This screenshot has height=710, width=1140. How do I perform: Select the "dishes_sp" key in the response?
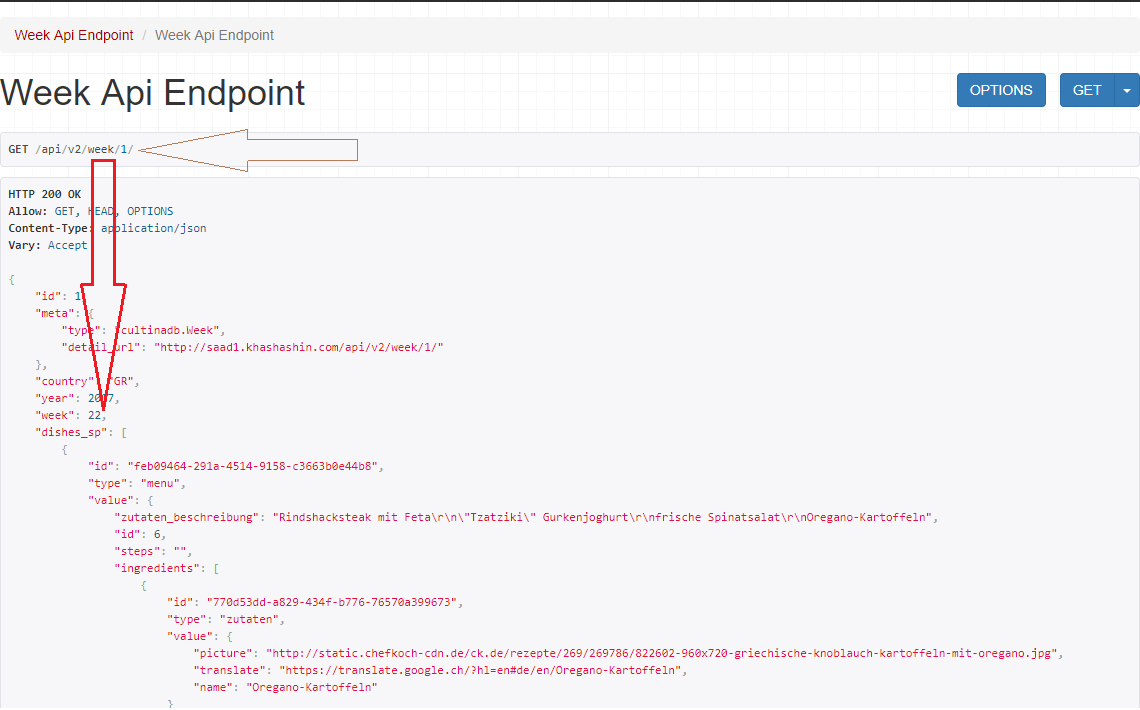coord(70,432)
